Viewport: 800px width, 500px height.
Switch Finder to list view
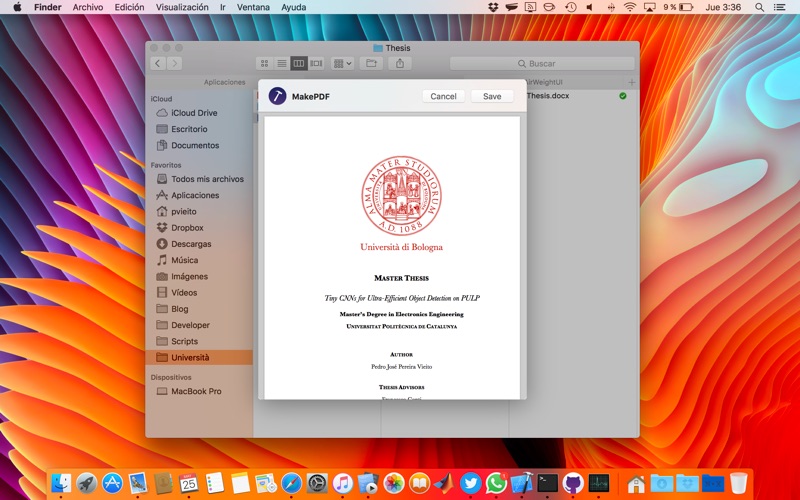(282, 63)
